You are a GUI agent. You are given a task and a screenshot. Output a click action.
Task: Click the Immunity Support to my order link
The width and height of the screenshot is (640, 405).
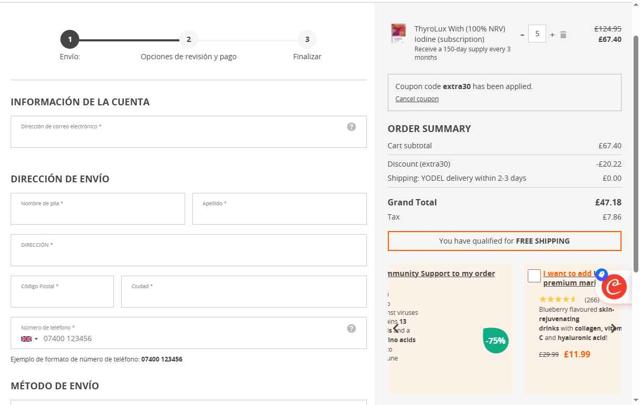click(441, 274)
